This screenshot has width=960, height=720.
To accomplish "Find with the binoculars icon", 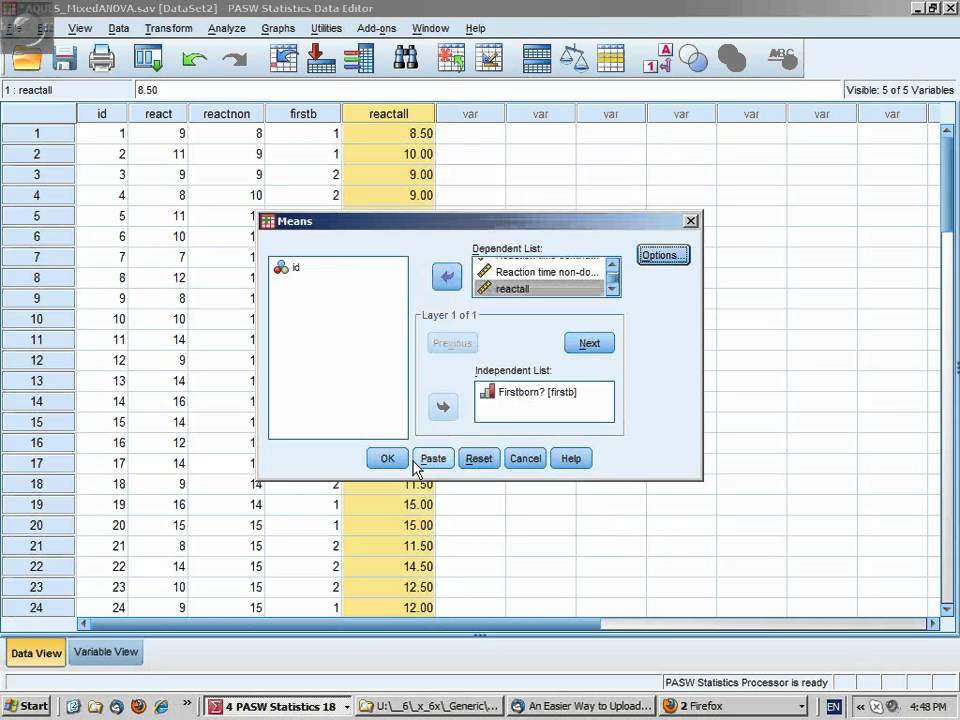I will [405, 58].
